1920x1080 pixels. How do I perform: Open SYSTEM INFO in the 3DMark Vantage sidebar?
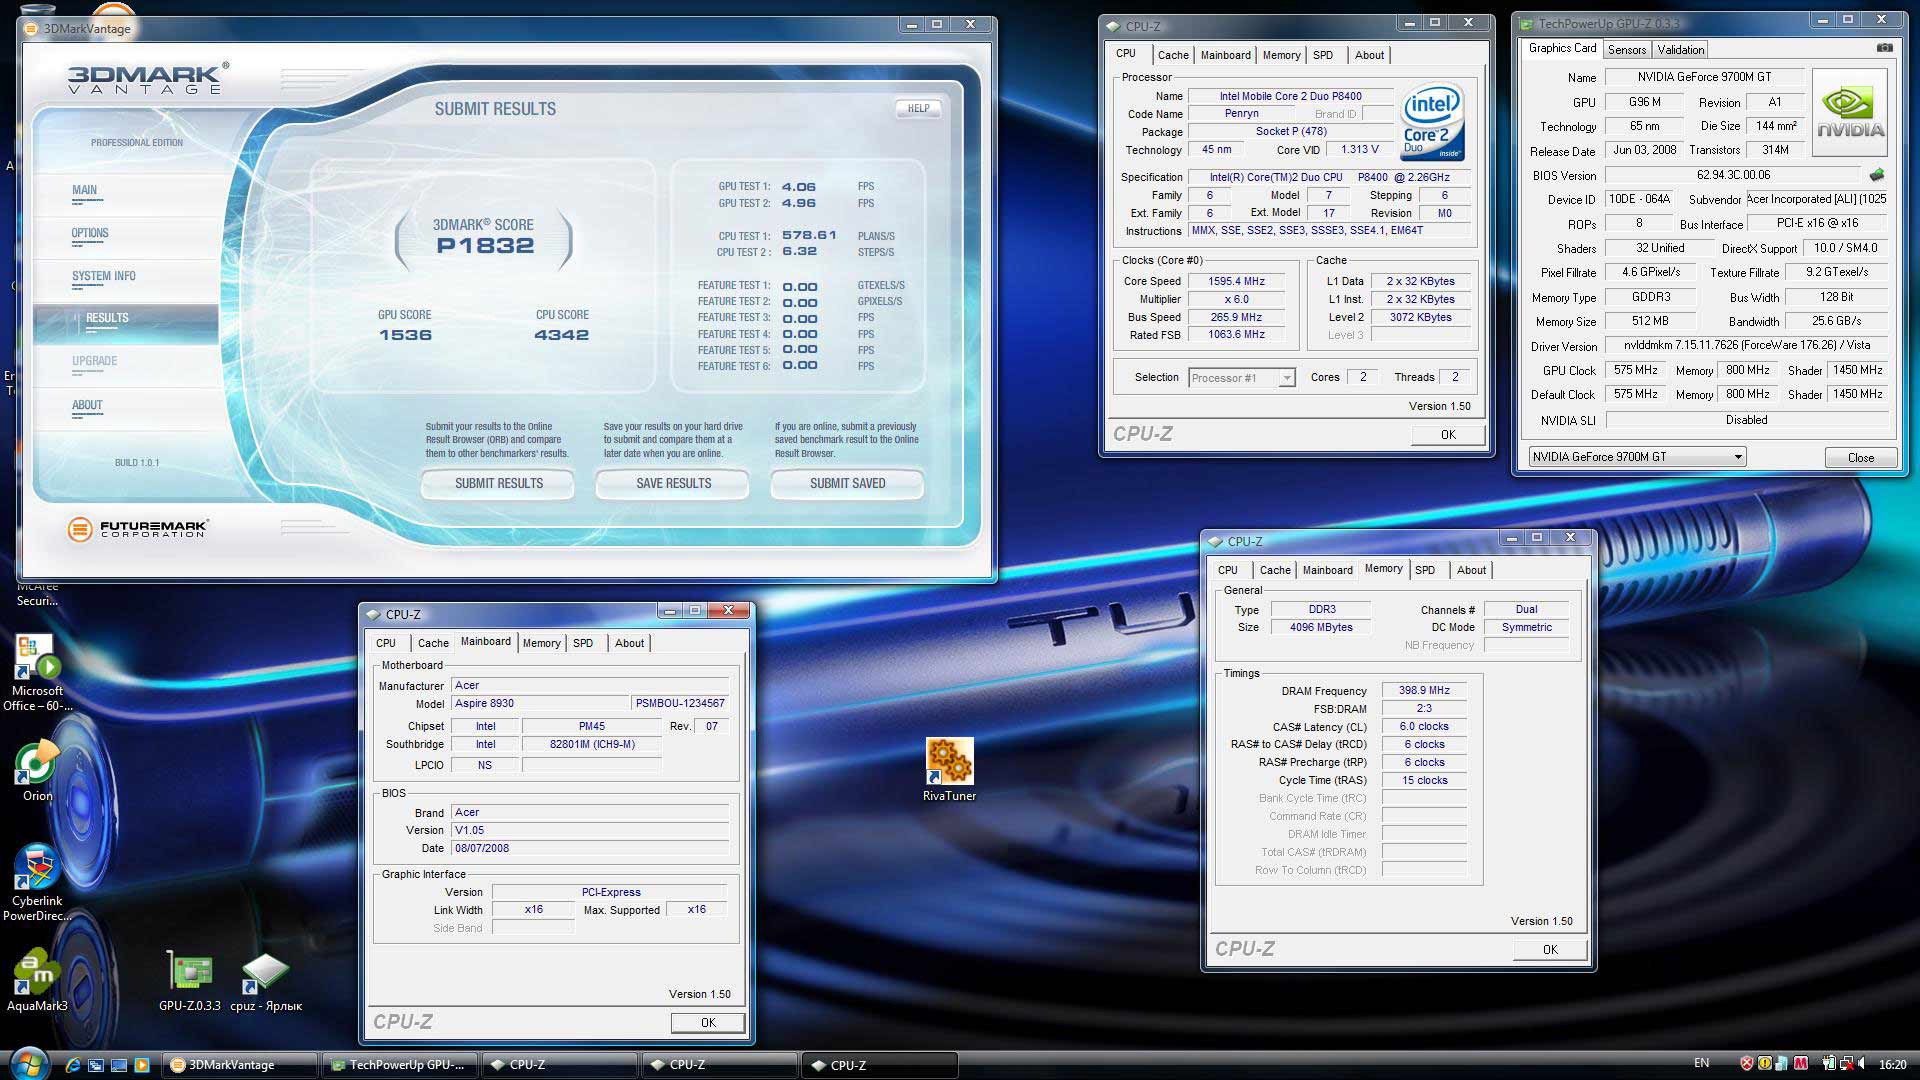tap(103, 276)
